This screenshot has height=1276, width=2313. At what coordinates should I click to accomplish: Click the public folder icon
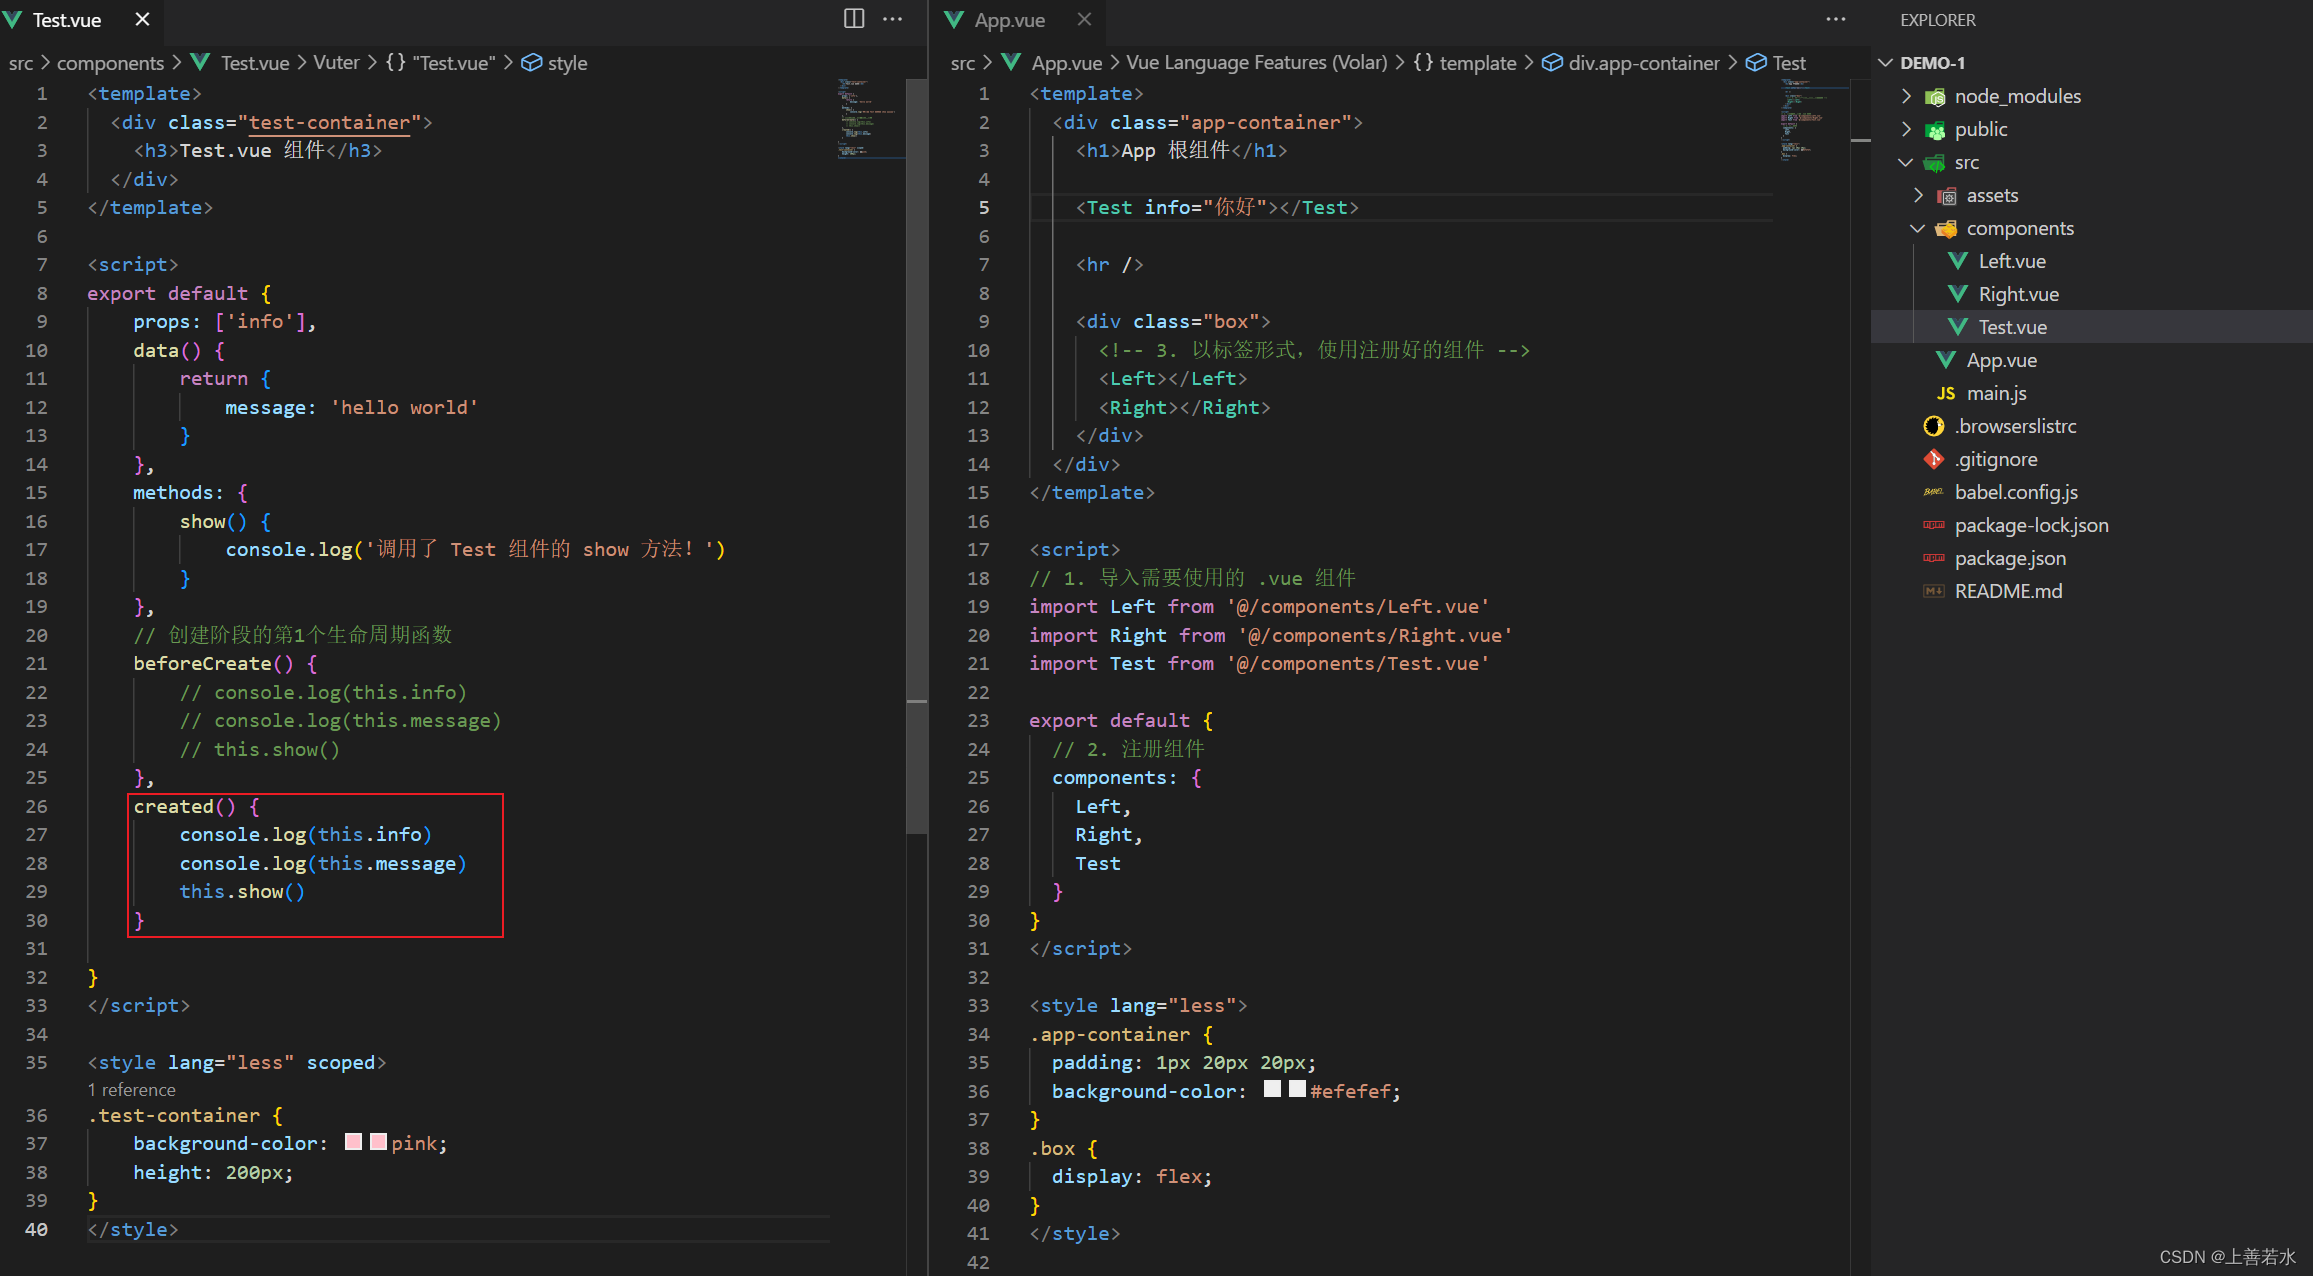pyautogui.click(x=1936, y=130)
